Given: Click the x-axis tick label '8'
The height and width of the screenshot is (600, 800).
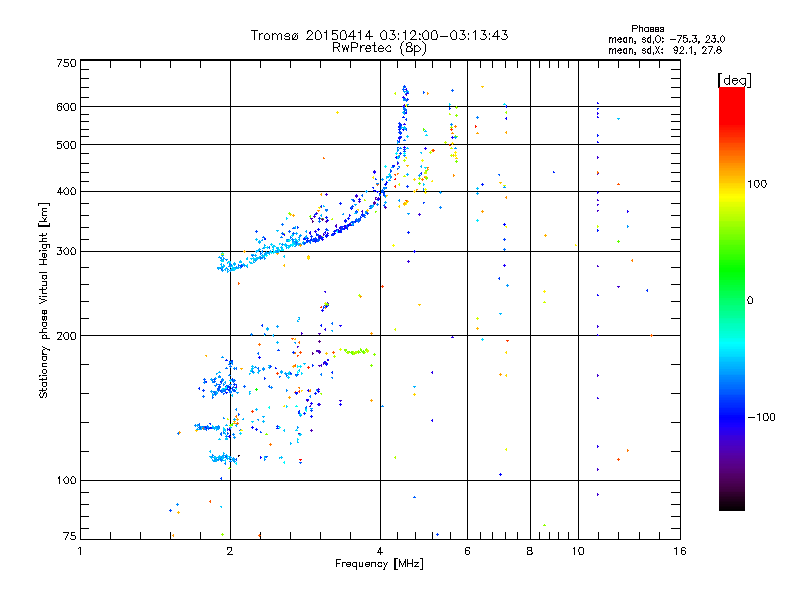Looking at the screenshot, I should pos(530,551).
